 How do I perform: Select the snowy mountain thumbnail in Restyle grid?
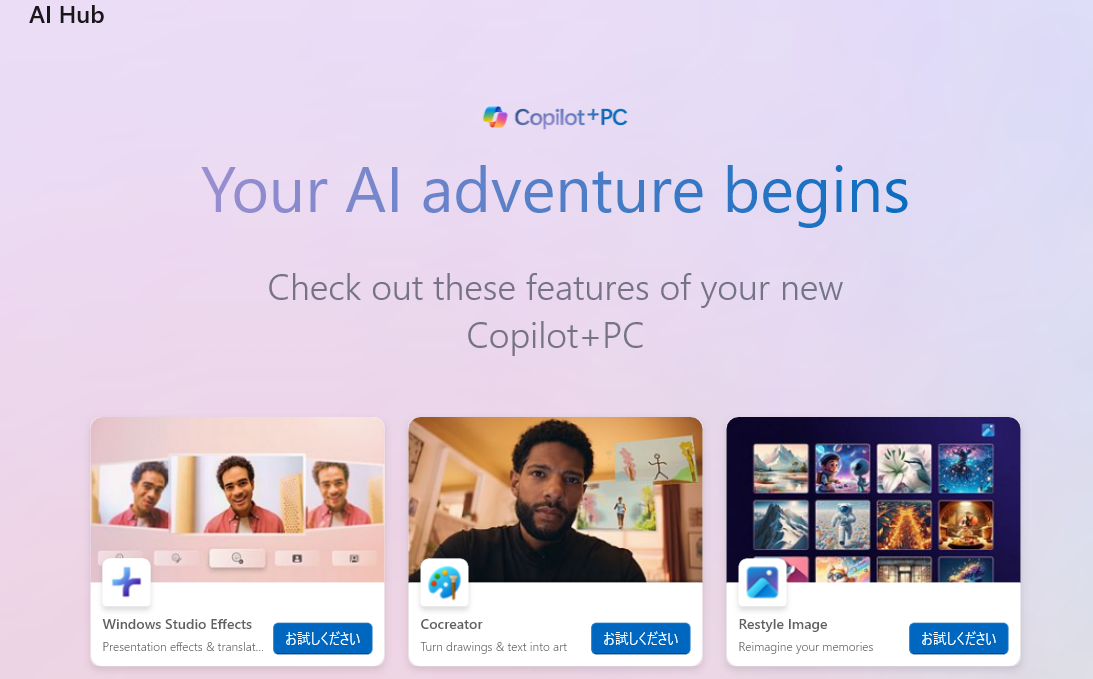tap(781, 524)
